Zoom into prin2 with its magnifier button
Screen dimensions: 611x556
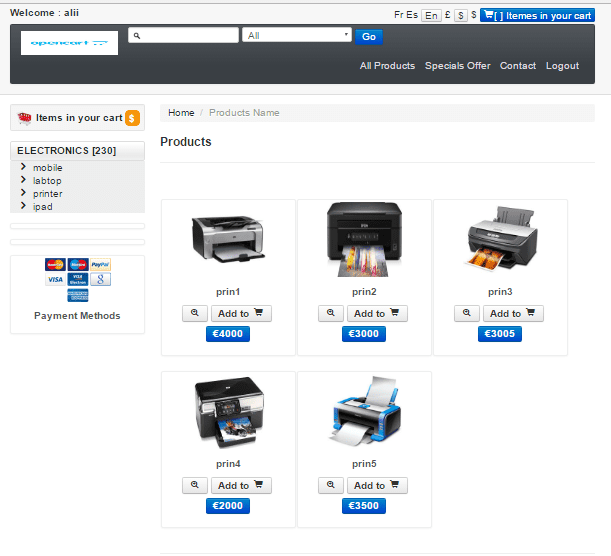[x=331, y=313]
